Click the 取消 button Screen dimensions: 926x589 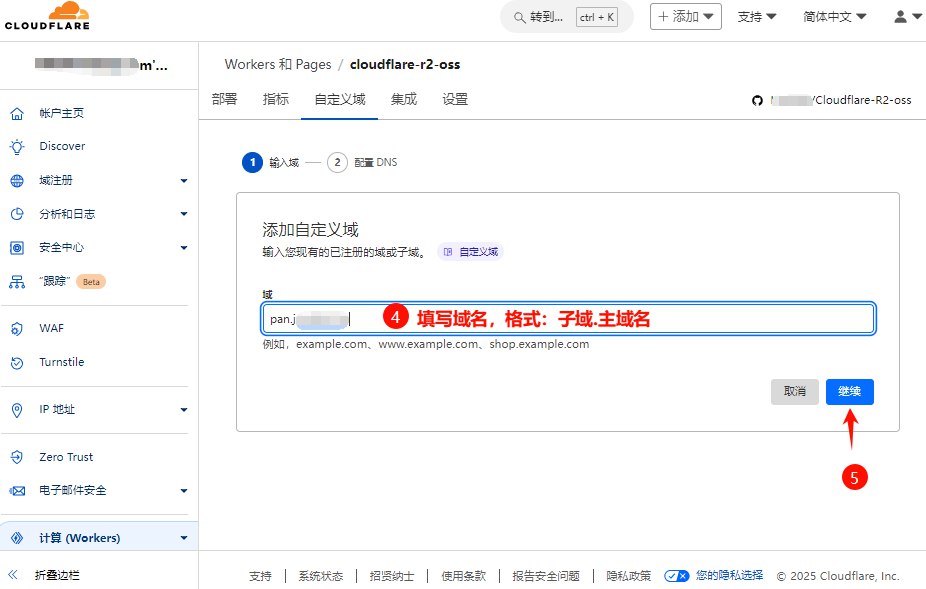pos(795,392)
